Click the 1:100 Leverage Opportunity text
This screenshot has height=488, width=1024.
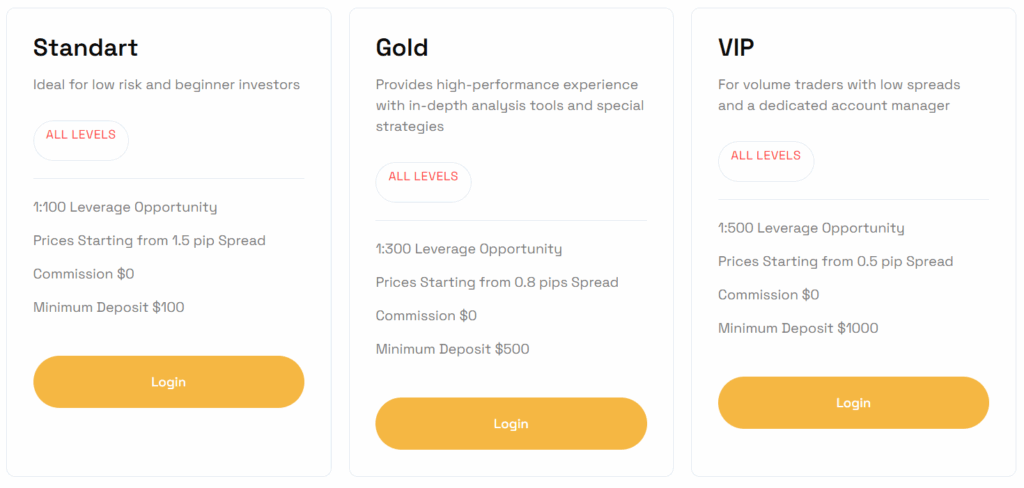pyautogui.click(x=125, y=208)
